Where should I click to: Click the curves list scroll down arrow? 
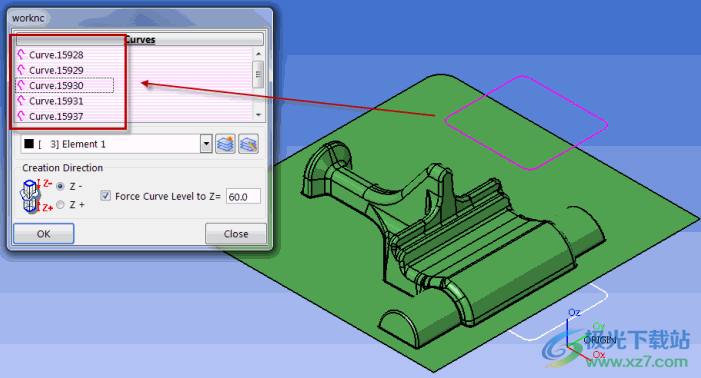pos(258,115)
